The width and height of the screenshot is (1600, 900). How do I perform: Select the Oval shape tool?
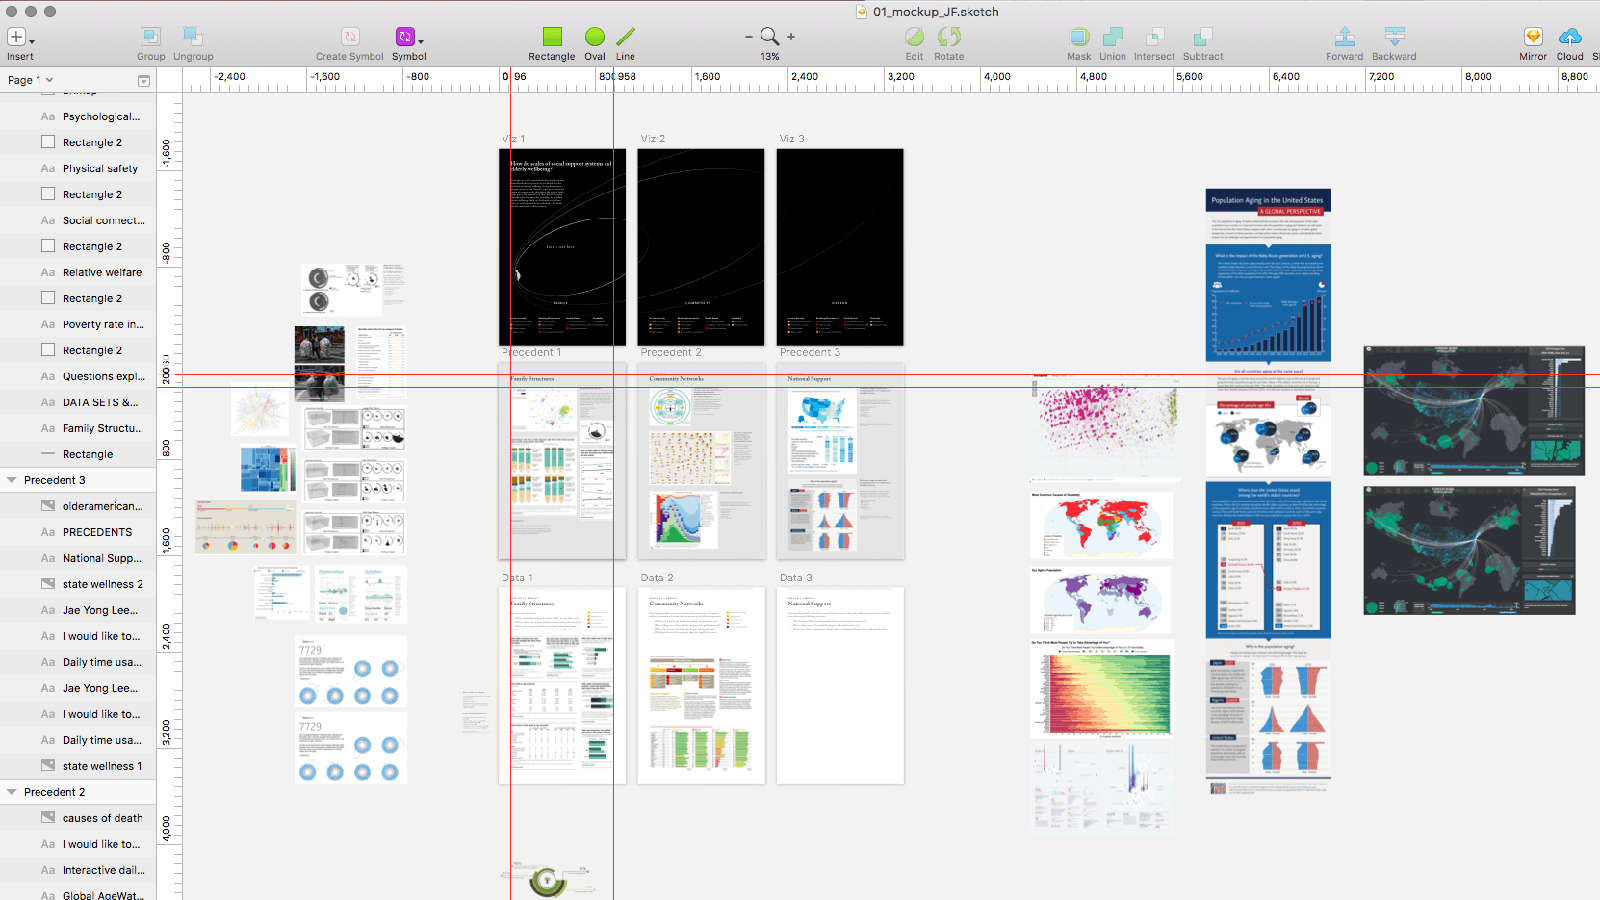[x=595, y=37]
